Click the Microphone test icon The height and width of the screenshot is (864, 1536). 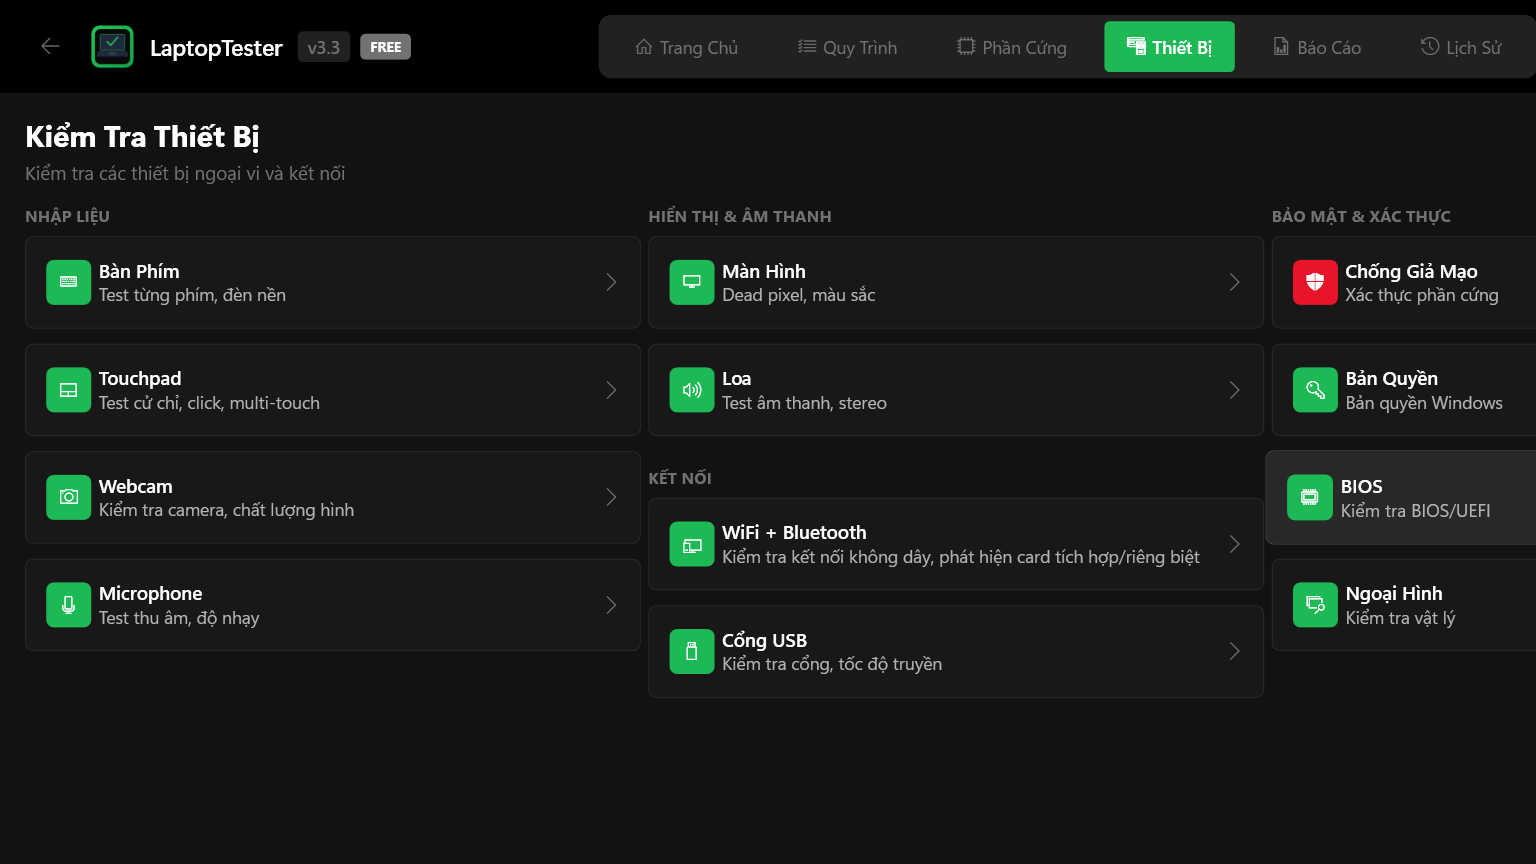[x=68, y=605]
